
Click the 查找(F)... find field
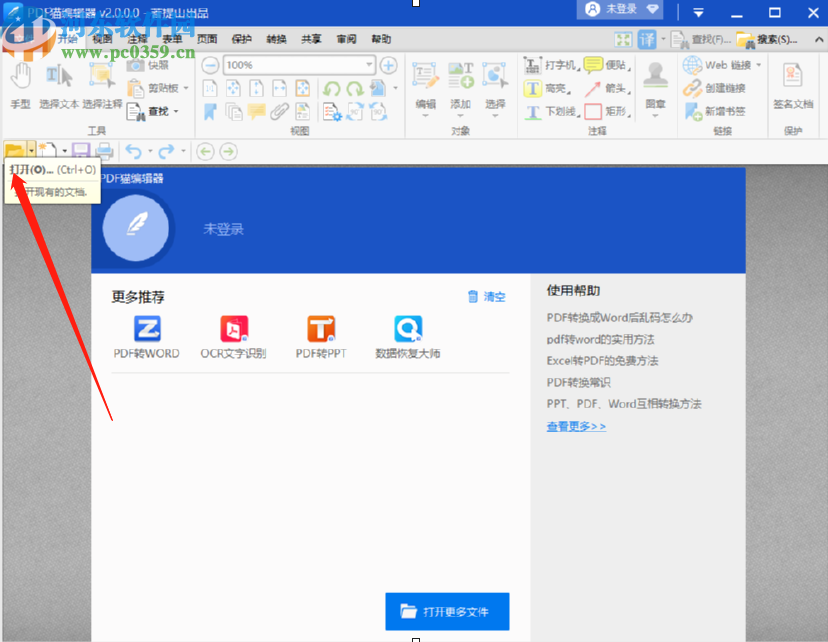tap(701, 40)
